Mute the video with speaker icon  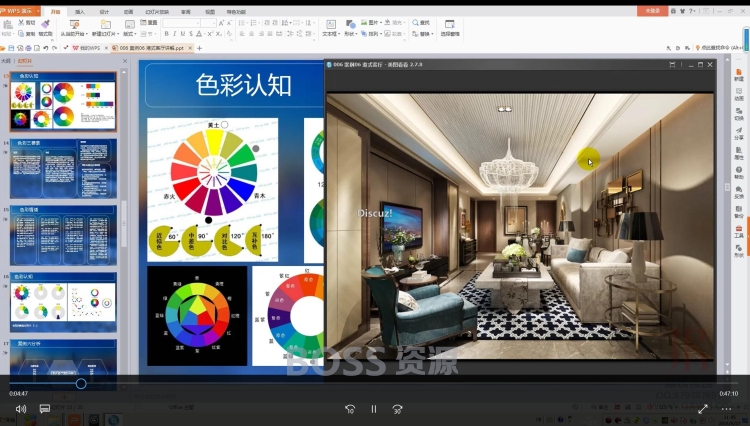point(21,409)
